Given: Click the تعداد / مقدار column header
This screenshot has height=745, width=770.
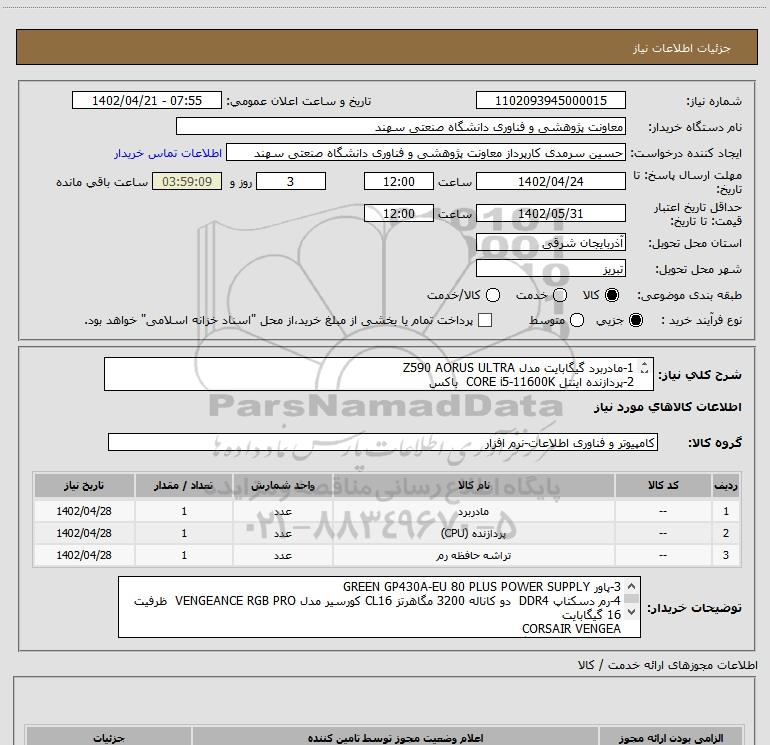Looking at the screenshot, I should (x=184, y=486).
